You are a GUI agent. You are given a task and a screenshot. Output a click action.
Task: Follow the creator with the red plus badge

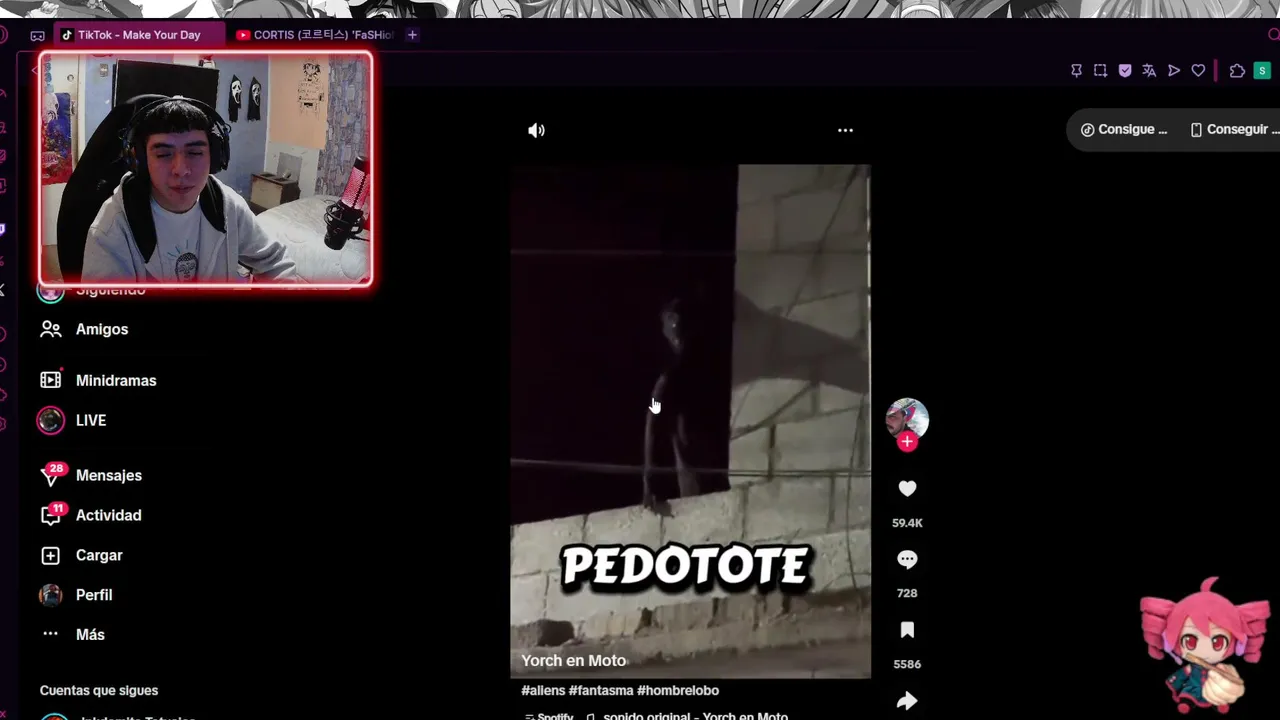[x=907, y=442]
